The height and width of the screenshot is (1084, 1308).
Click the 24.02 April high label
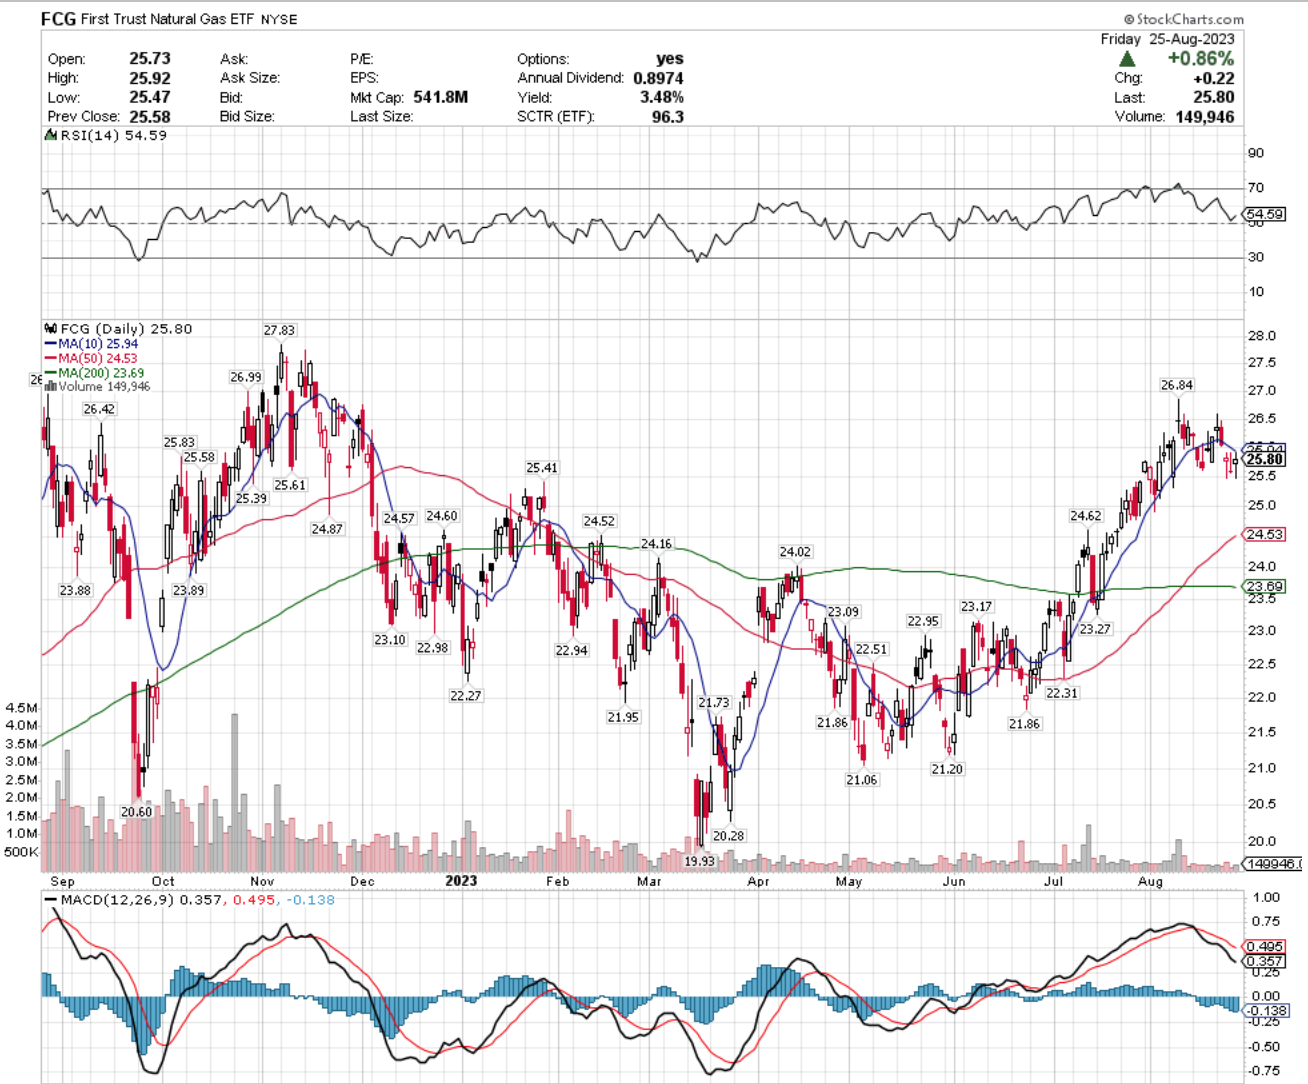(795, 552)
